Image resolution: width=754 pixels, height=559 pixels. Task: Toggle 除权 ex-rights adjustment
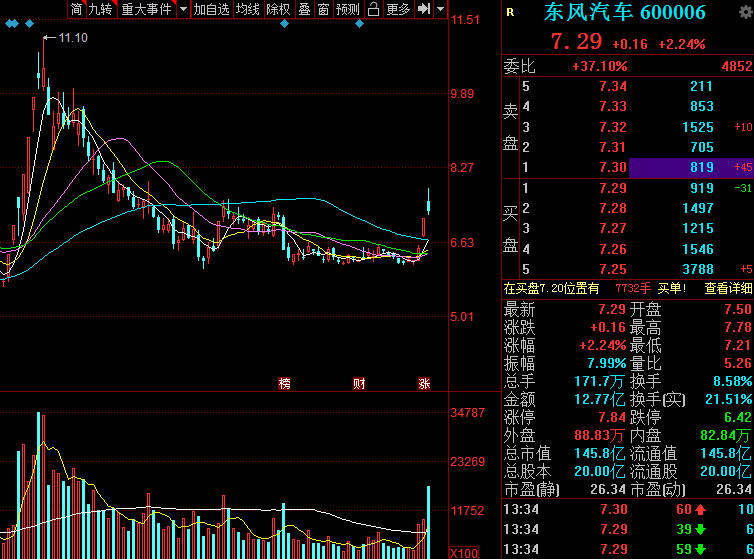coord(278,9)
